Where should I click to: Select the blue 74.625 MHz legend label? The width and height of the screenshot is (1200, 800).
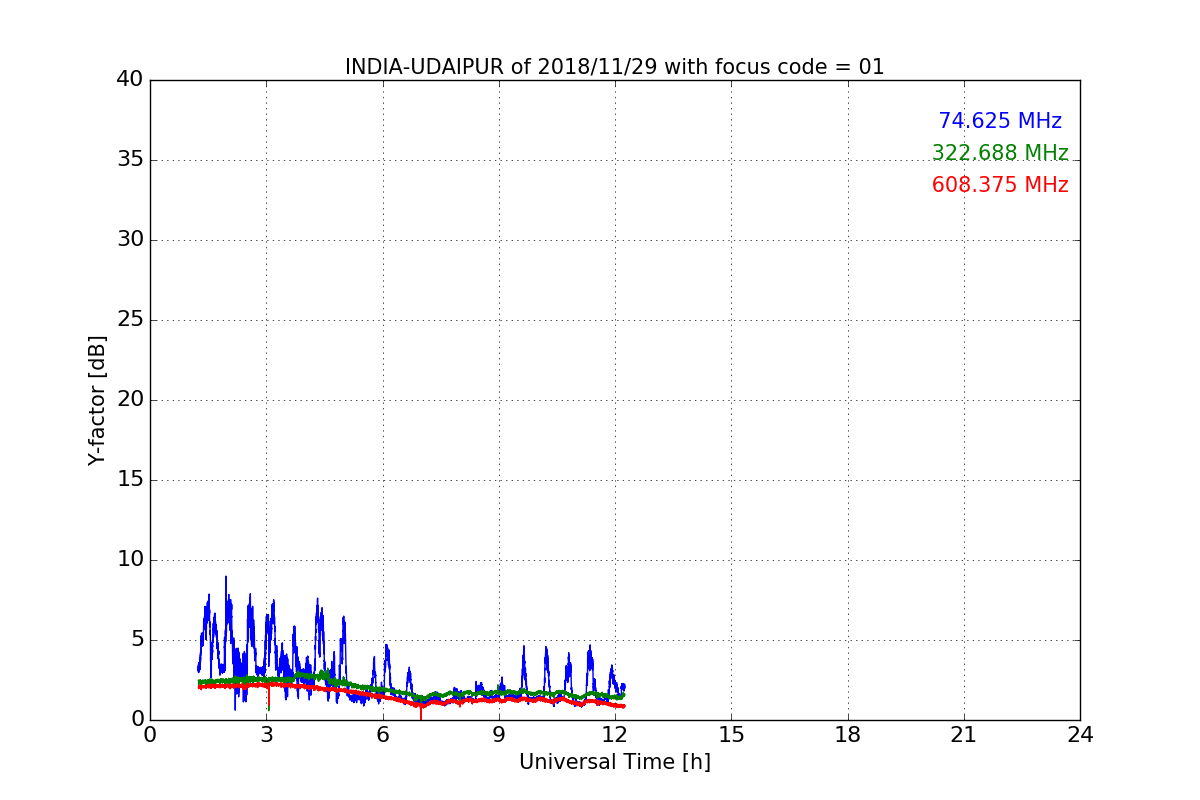[1000, 121]
